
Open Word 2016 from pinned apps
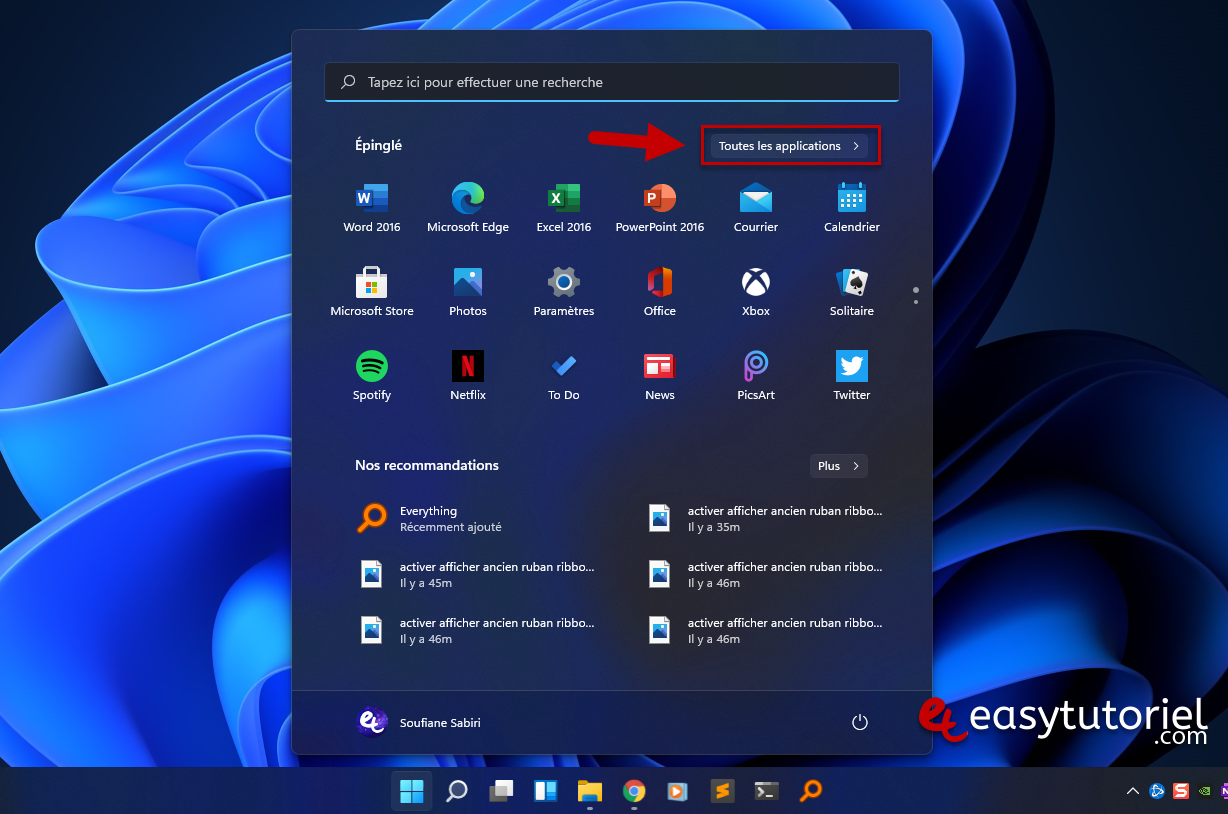coord(372,208)
